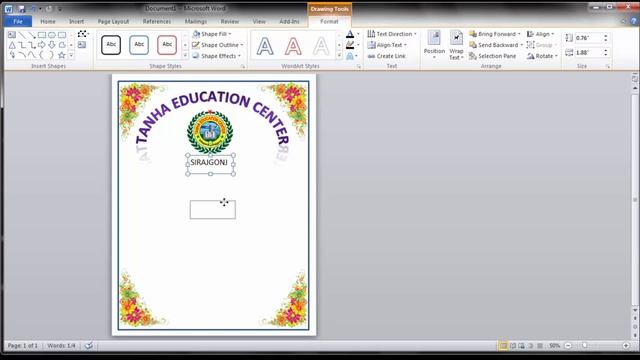The image size is (640, 360).
Task: Switch to Outline view
Action: (x=531, y=346)
